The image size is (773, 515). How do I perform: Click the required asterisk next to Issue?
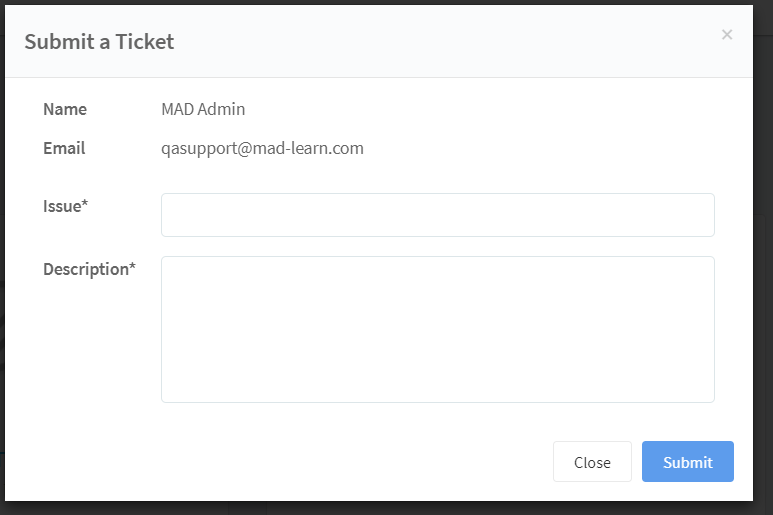tap(85, 205)
